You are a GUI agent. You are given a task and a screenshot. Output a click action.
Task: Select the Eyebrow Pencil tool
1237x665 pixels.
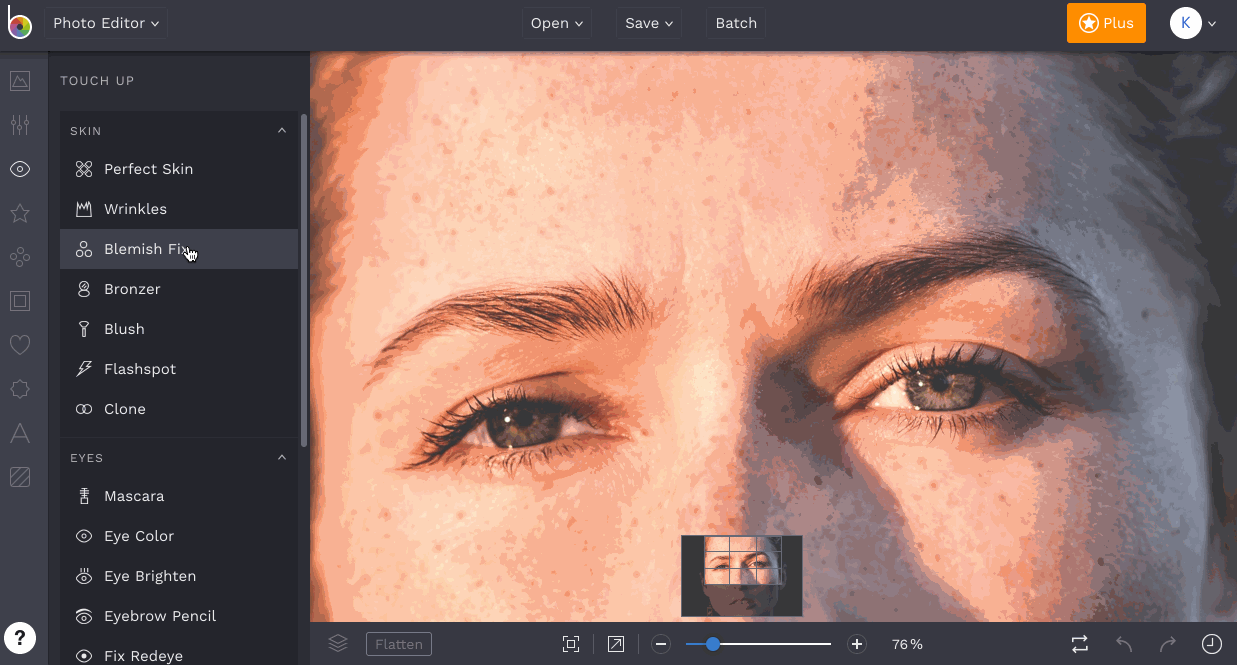(x=179, y=616)
